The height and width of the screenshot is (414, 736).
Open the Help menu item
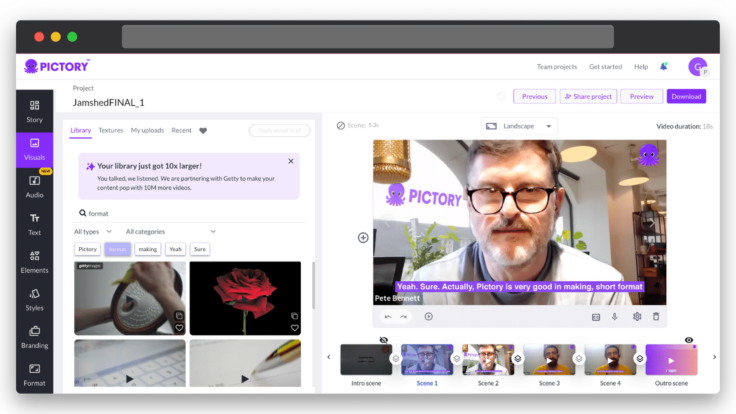(x=641, y=67)
